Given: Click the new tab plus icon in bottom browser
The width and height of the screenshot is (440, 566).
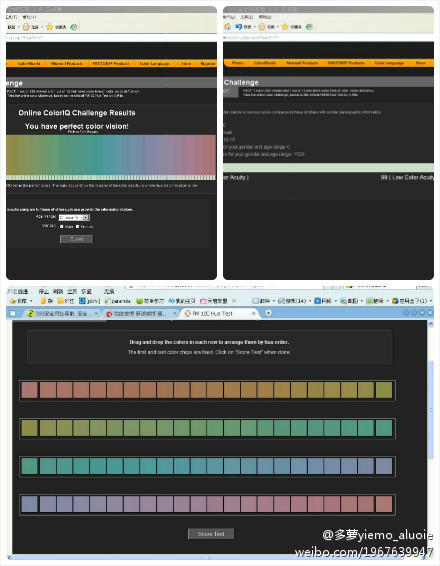Looking at the screenshot, I should click(x=268, y=313).
